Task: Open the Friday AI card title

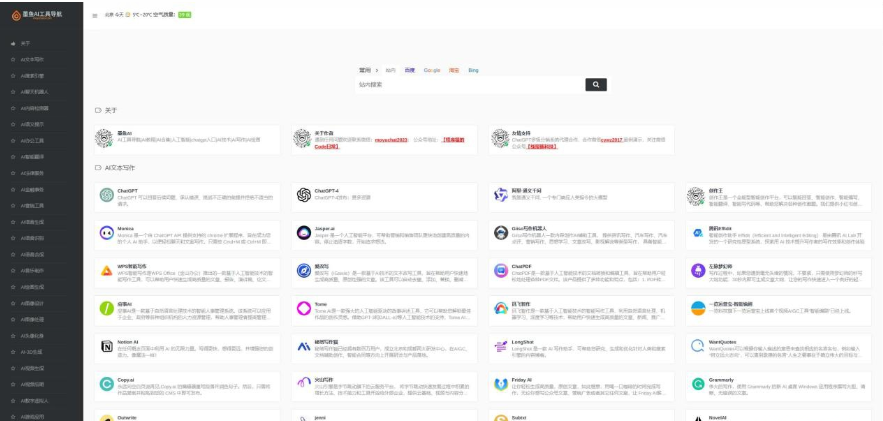Action: pyautogui.click(x=521, y=380)
